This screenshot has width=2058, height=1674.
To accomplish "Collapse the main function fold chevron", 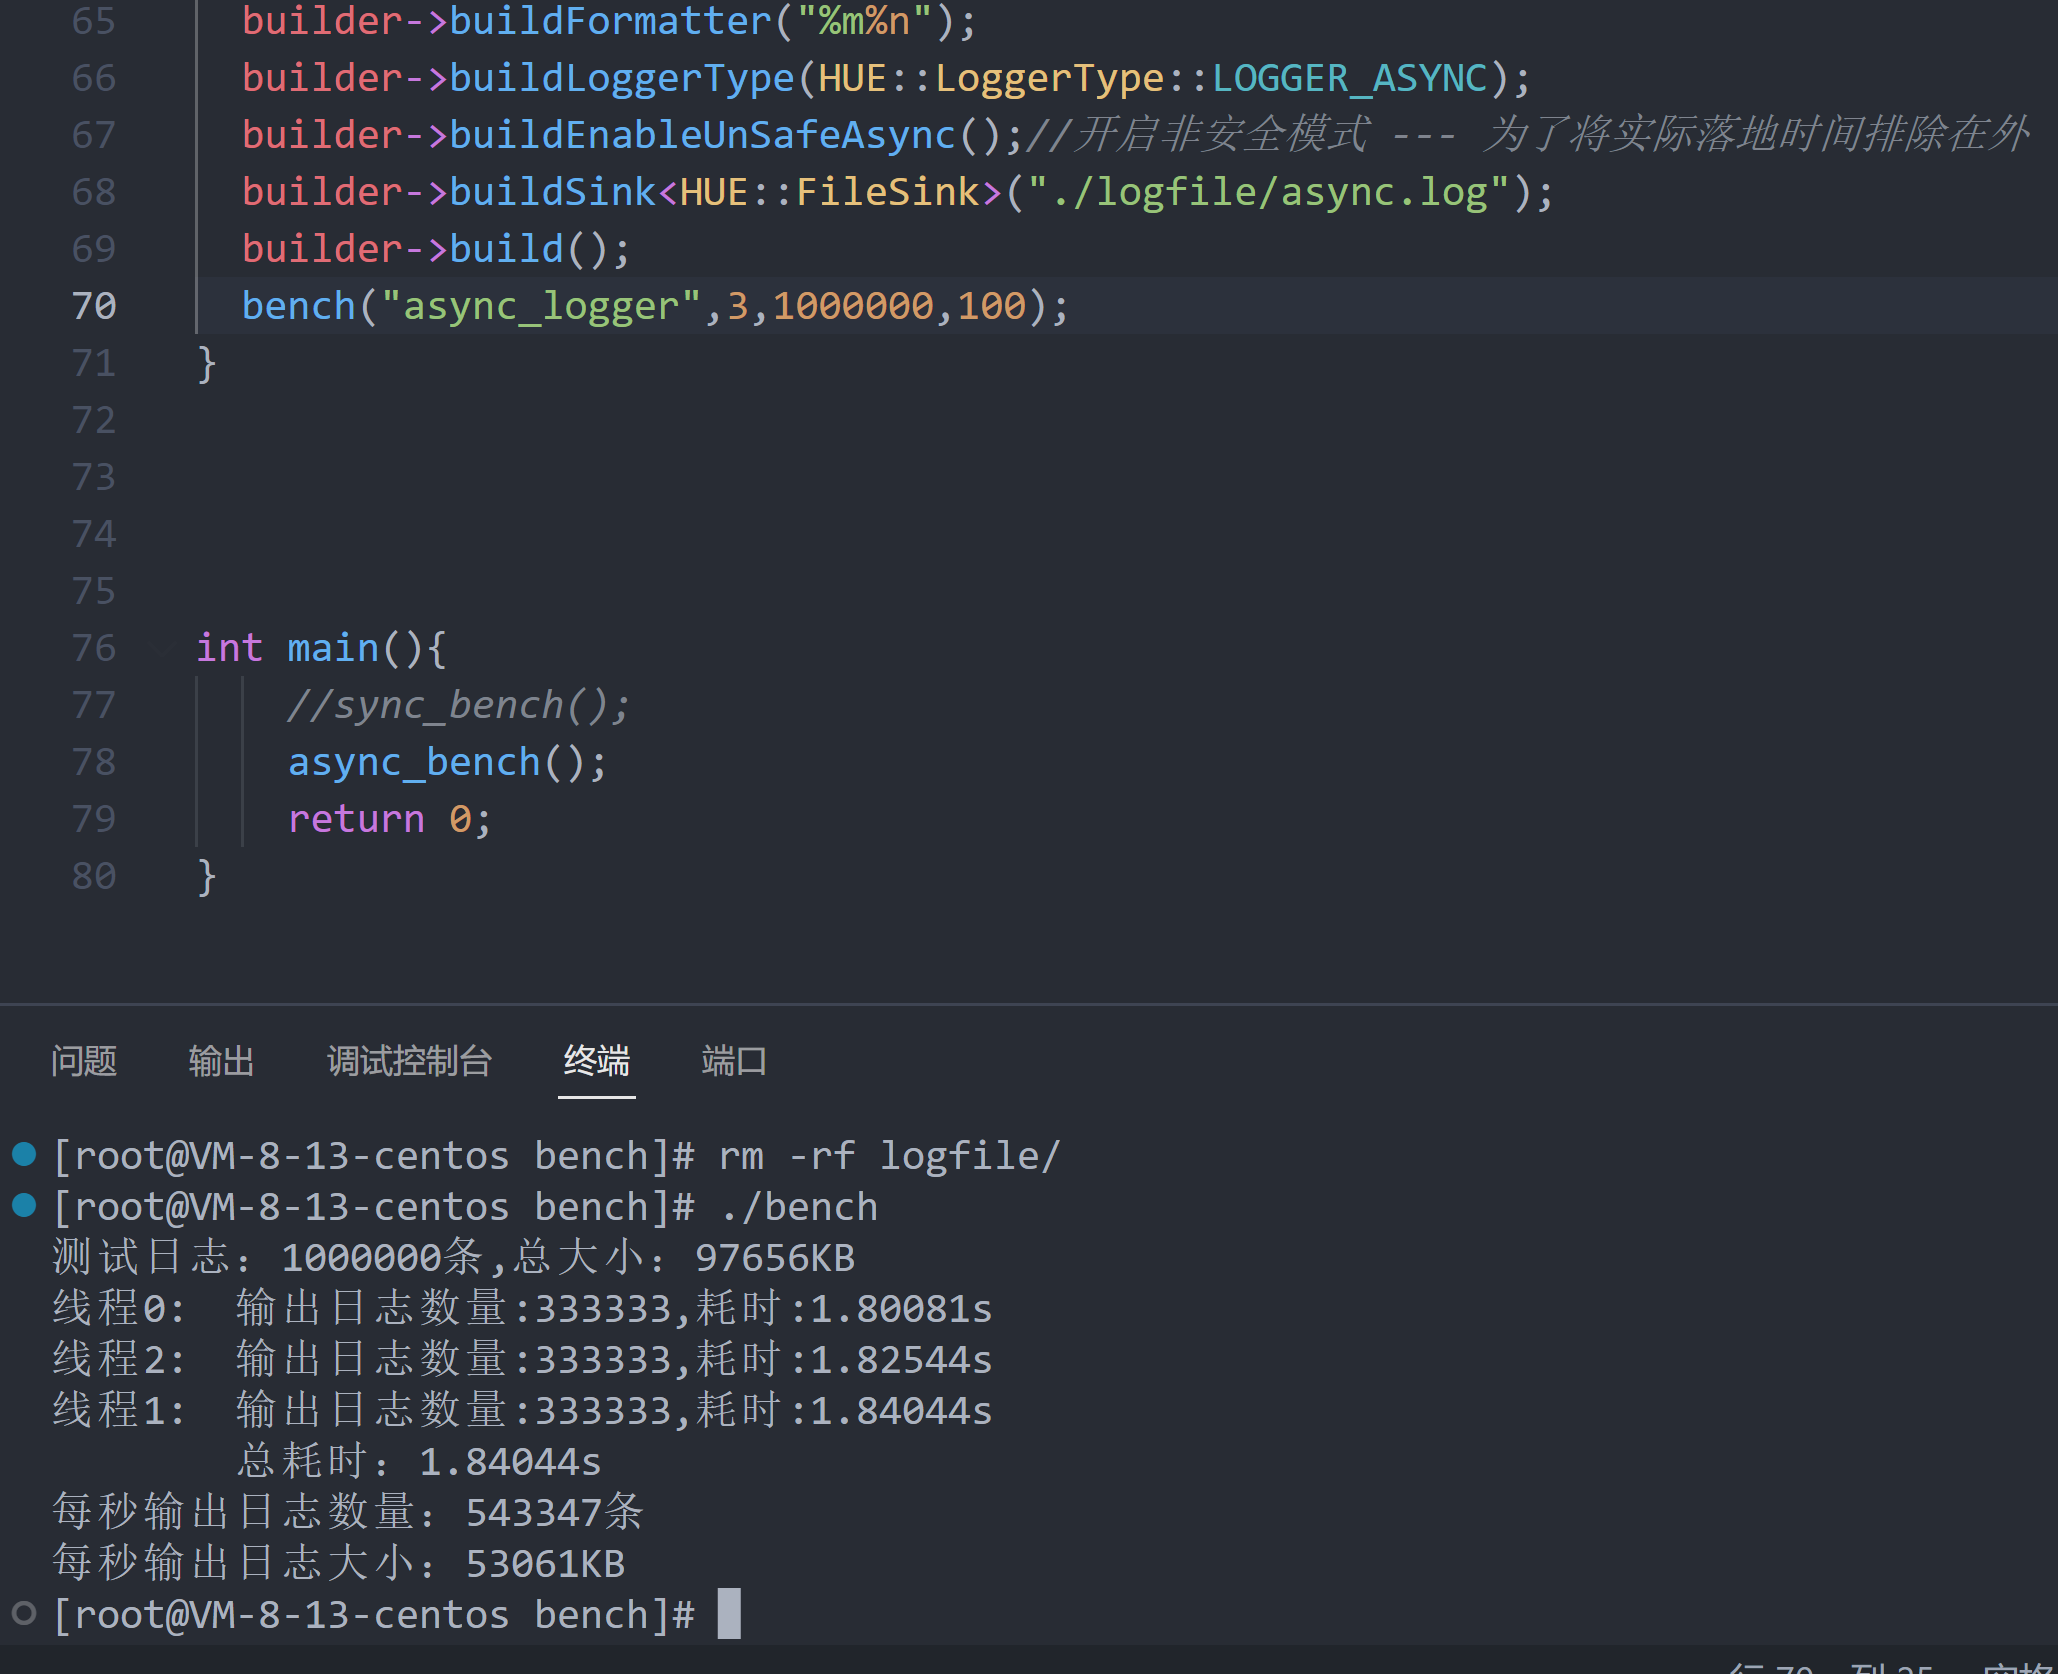I will 163,648.
